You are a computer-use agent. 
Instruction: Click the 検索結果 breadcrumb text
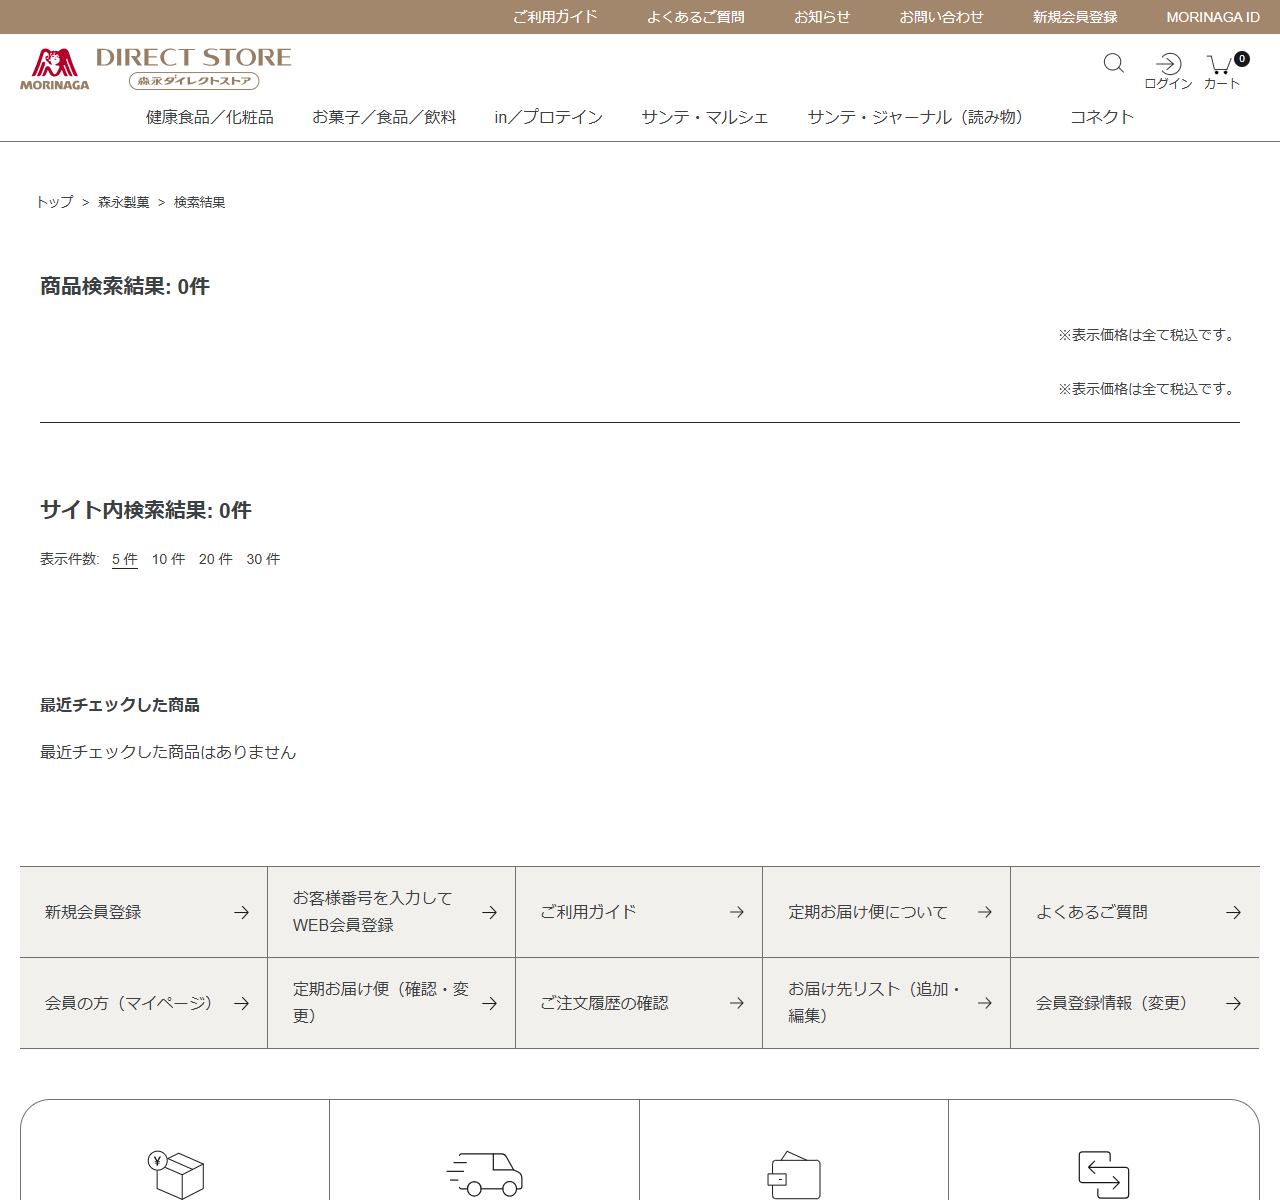click(x=200, y=202)
